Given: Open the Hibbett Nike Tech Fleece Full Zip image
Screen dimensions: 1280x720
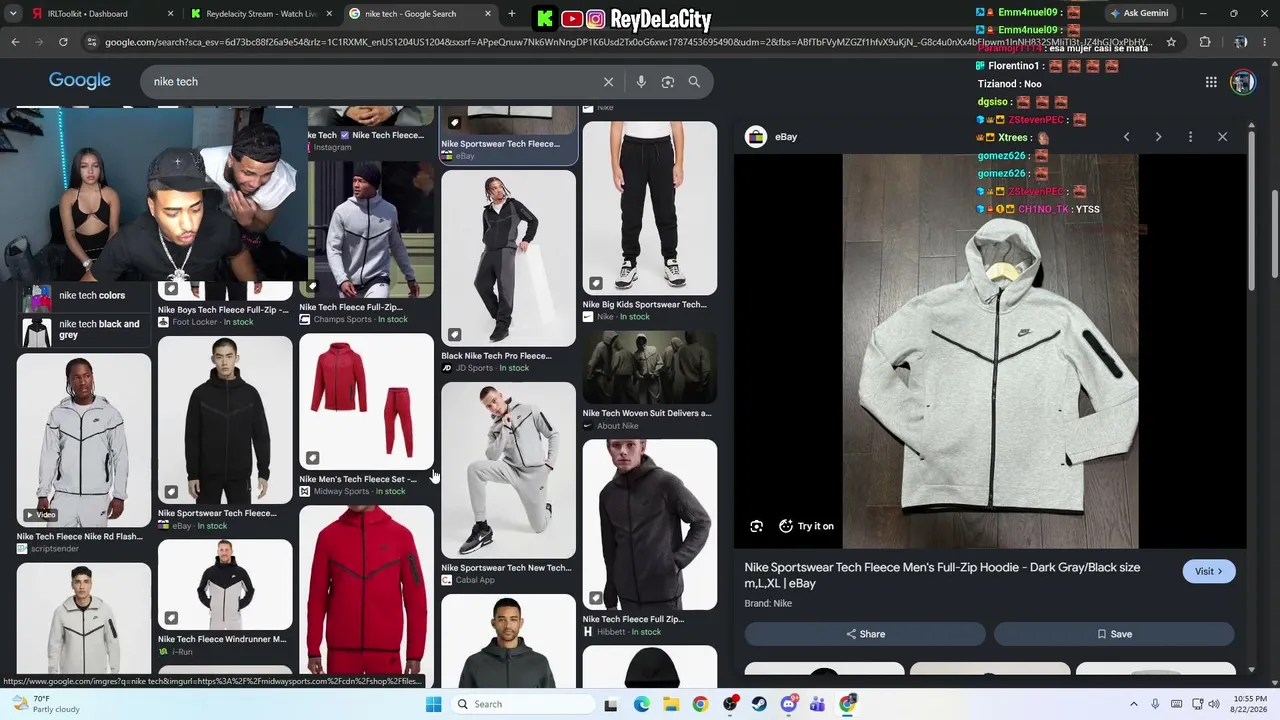Looking at the screenshot, I should 650,524.
